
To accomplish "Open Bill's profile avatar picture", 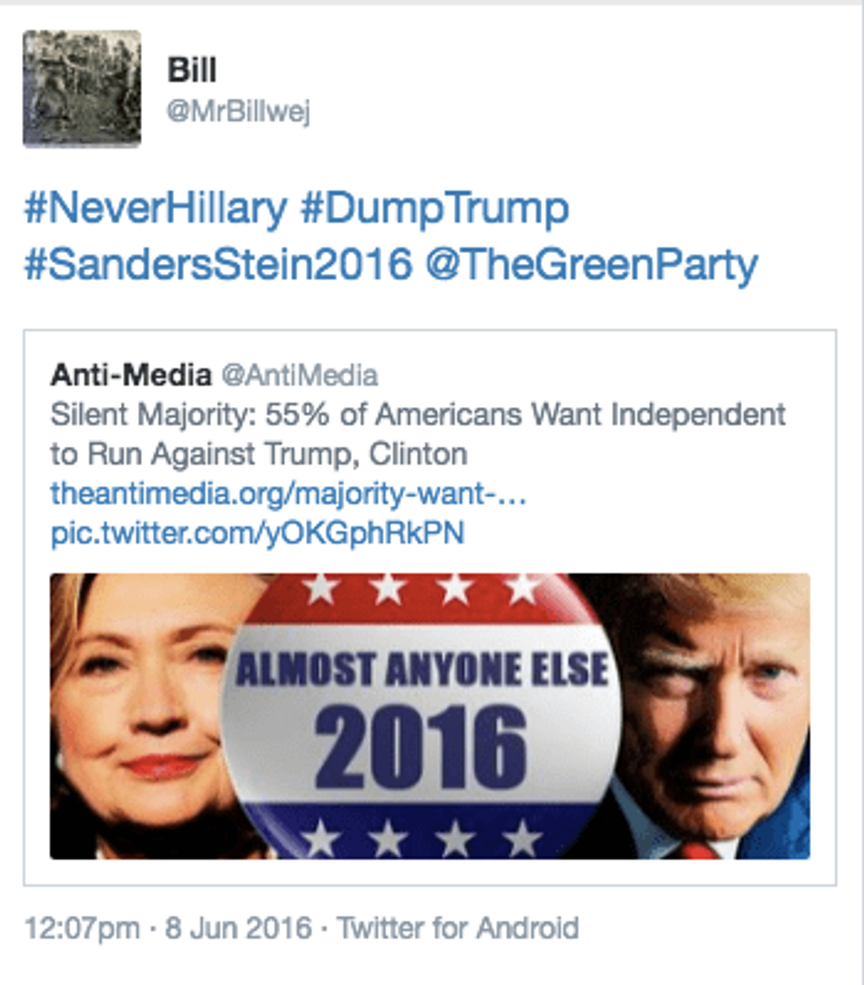I will [82, 89].
